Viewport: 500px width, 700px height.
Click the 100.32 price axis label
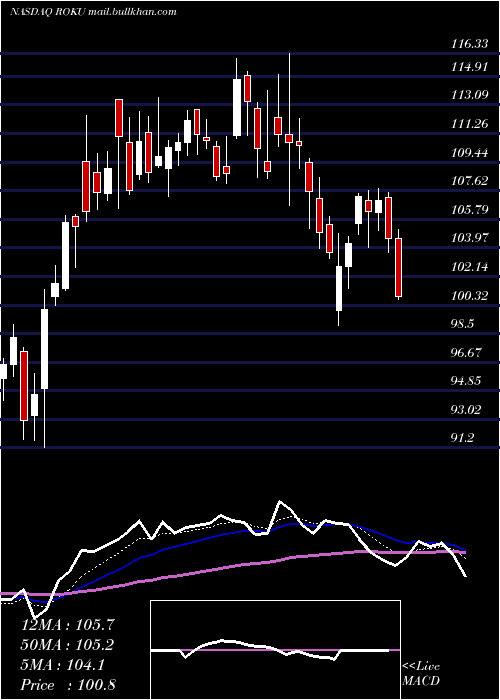coord(469,295)
